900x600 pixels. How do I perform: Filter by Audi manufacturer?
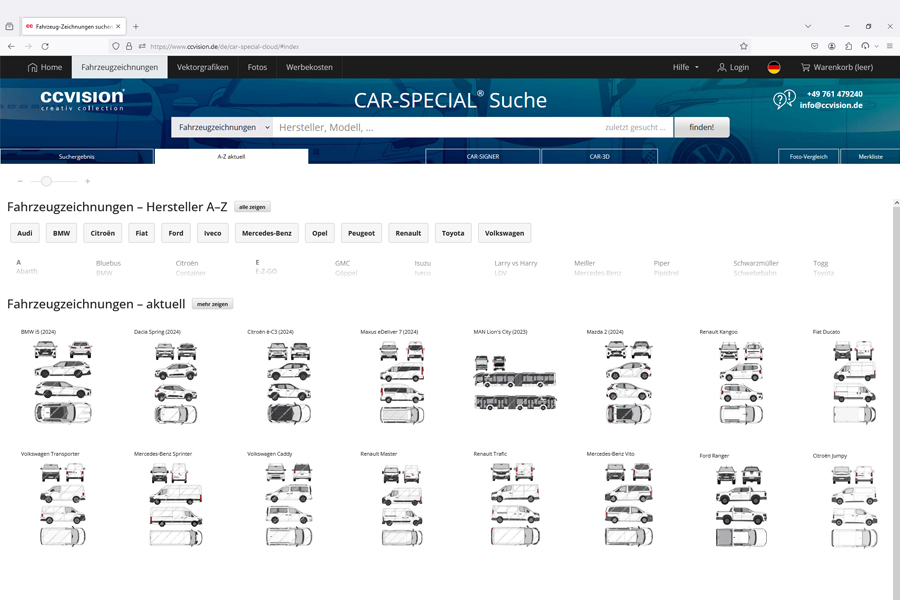pos(25,233)
